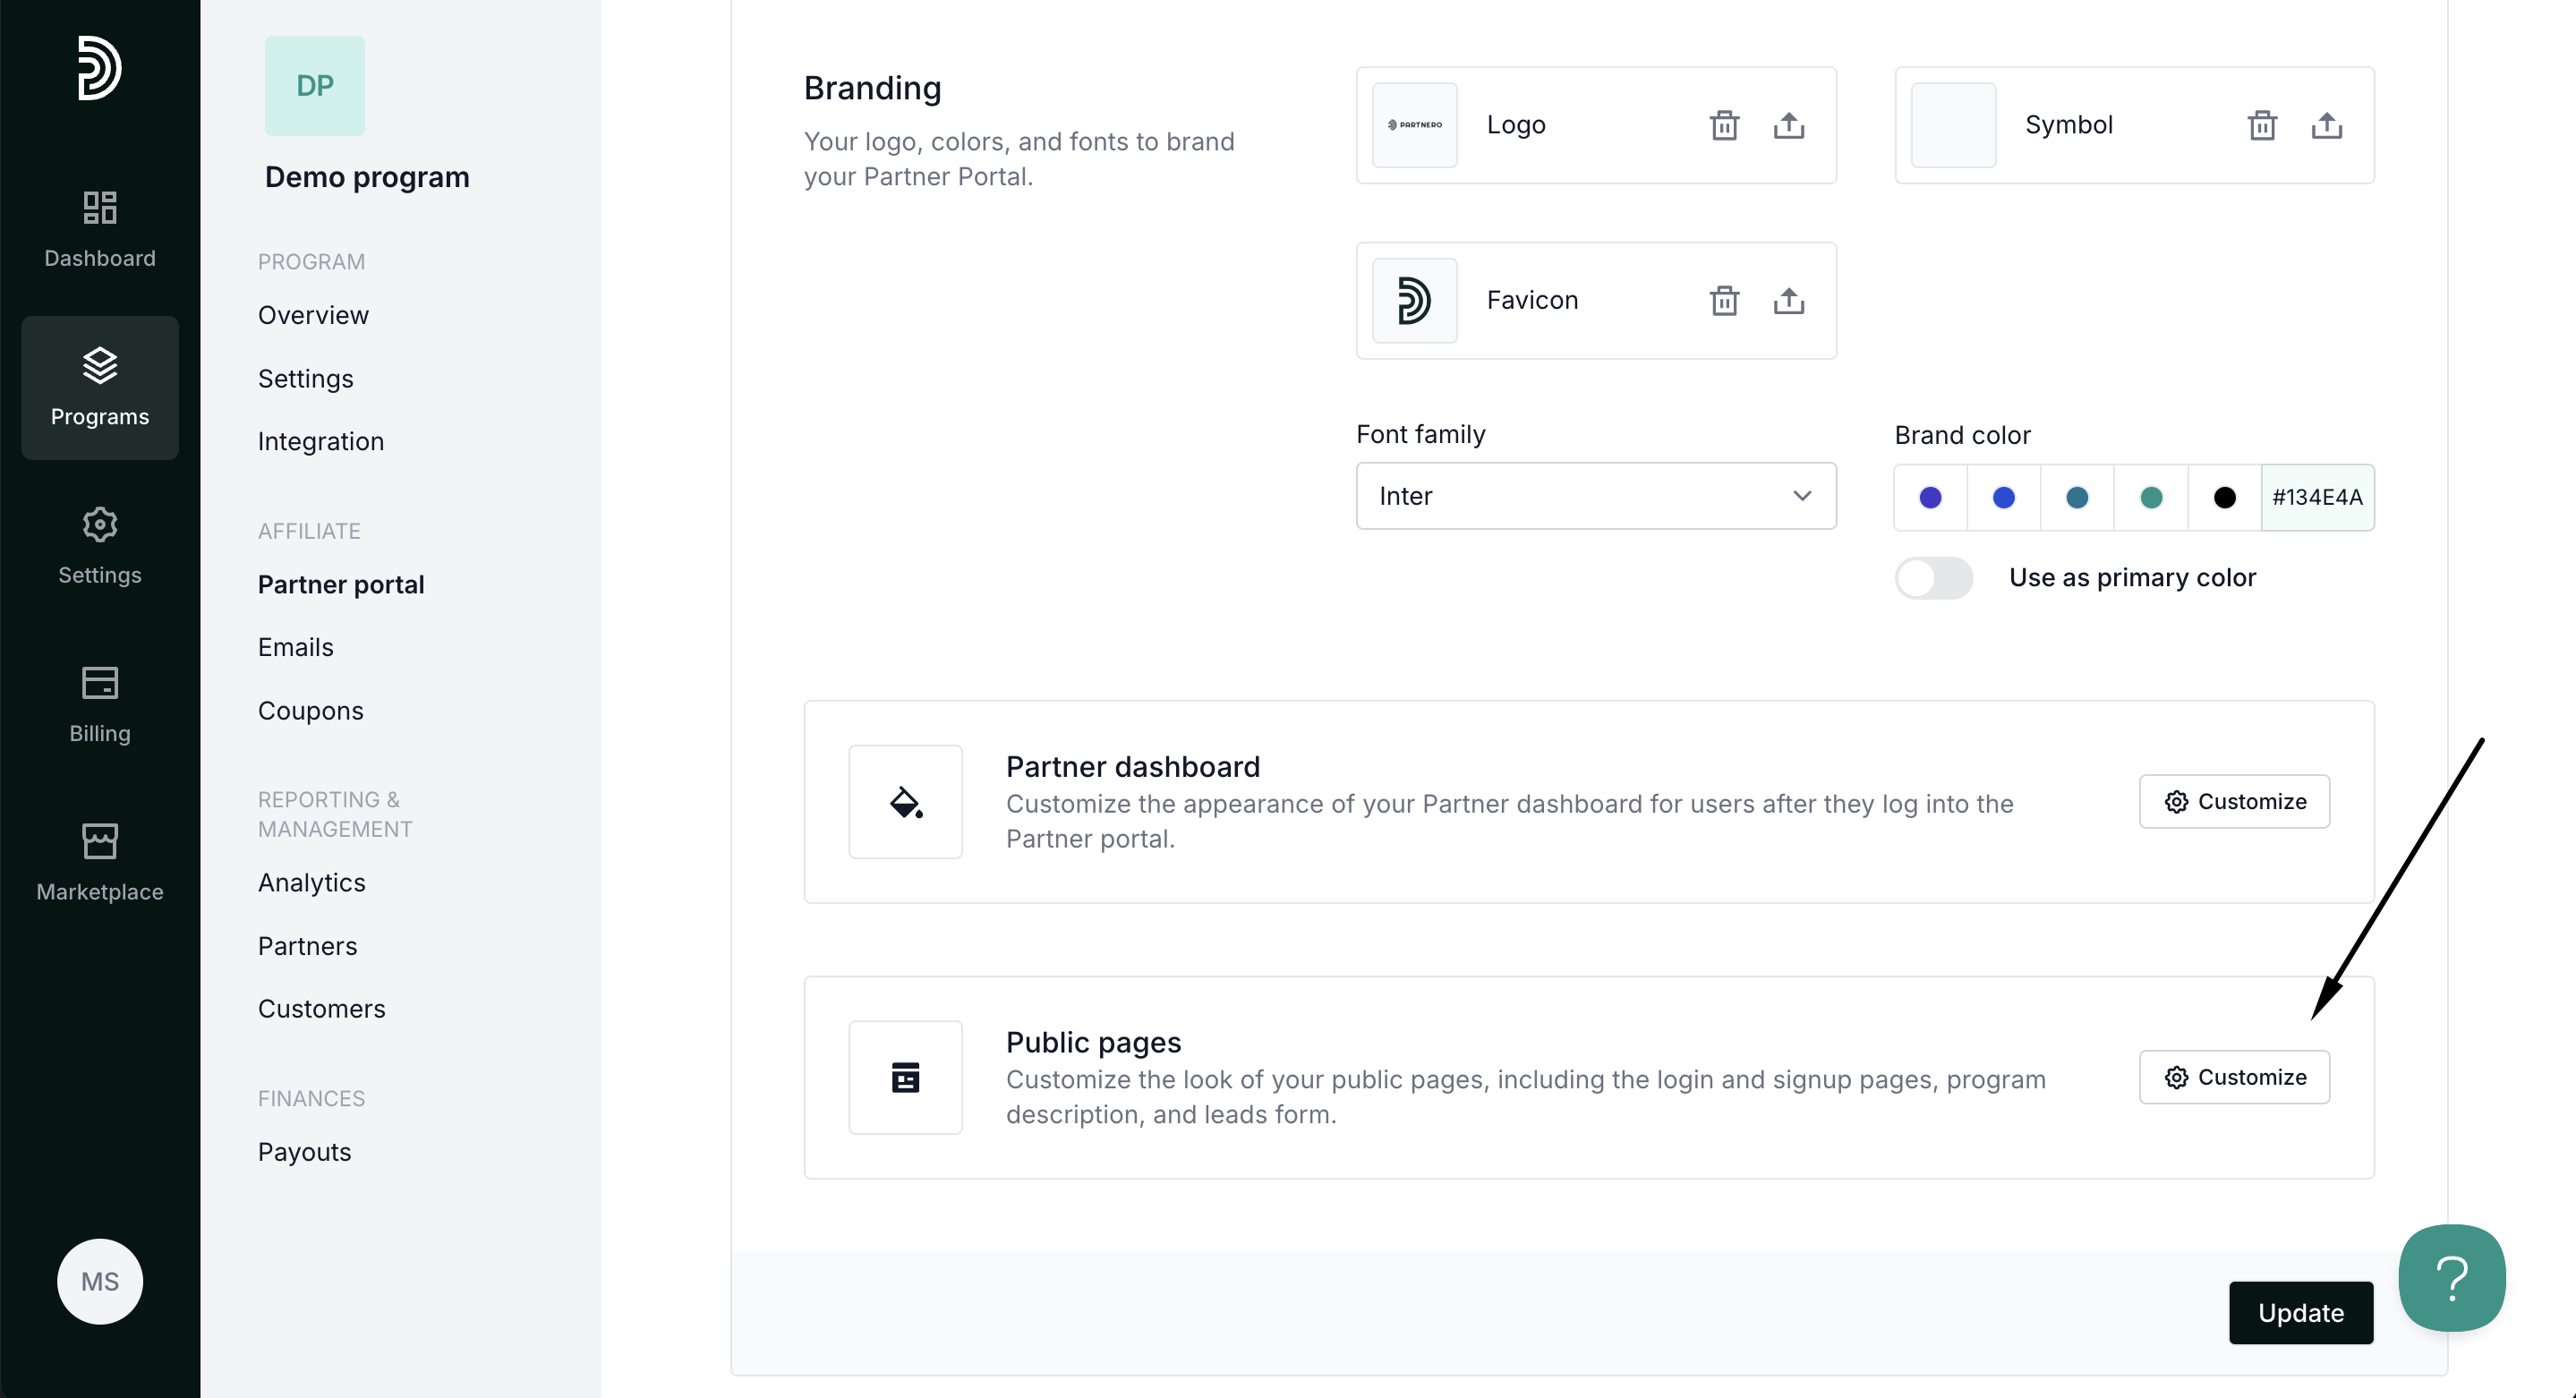Delete the Symbol image

2262,125
